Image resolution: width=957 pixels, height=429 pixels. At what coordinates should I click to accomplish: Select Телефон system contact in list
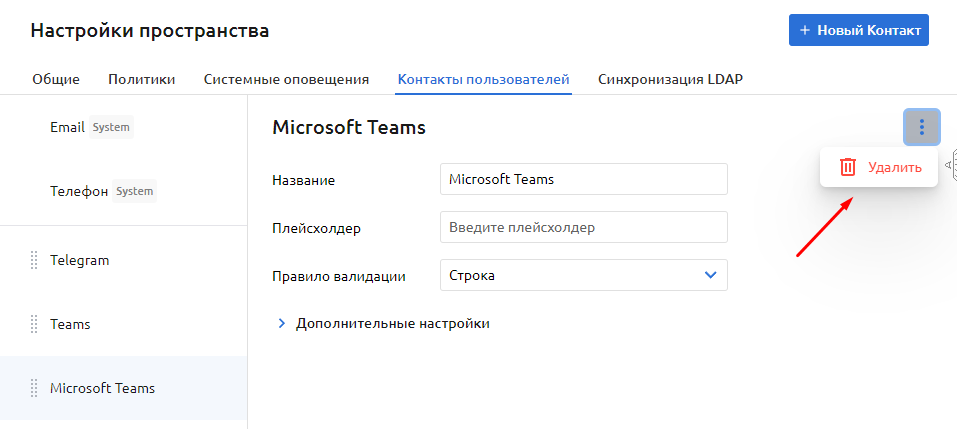coord(79,192)
